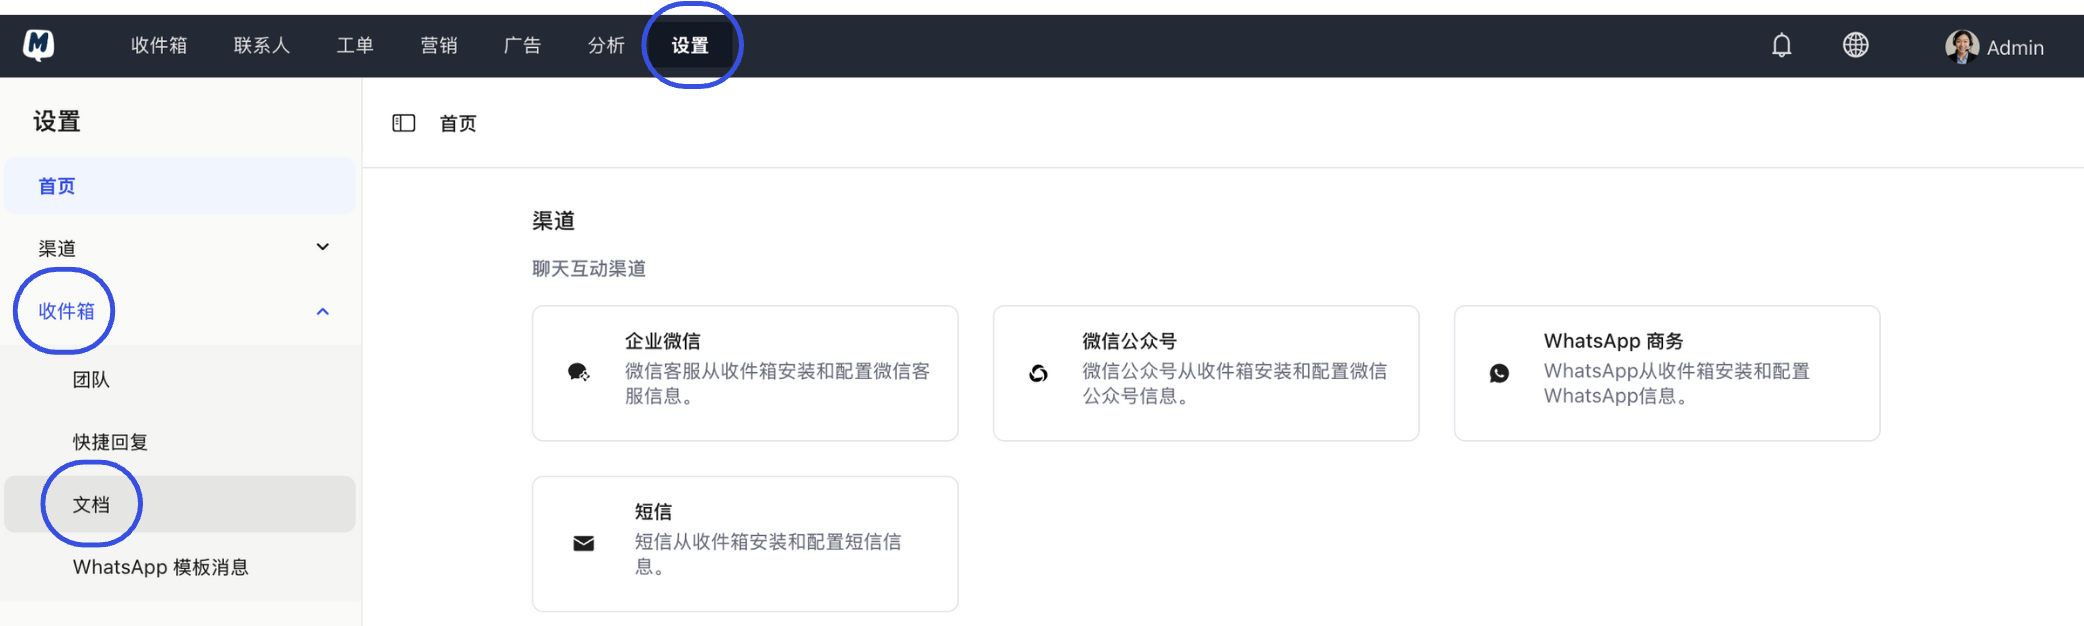
Task: Go to 首页 in the settings sidebar
Action: pyautogui.click(x=54, y=185)
